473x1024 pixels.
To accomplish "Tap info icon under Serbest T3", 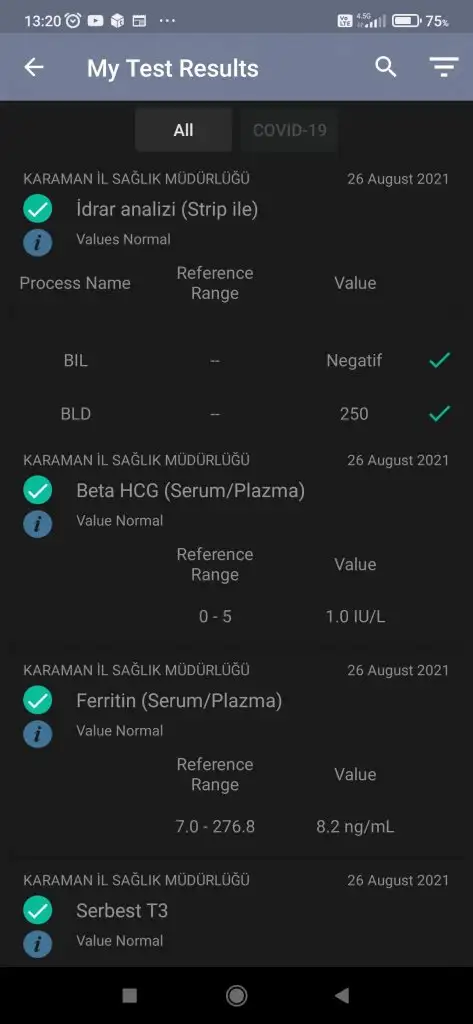I will (x=38, y=944).
